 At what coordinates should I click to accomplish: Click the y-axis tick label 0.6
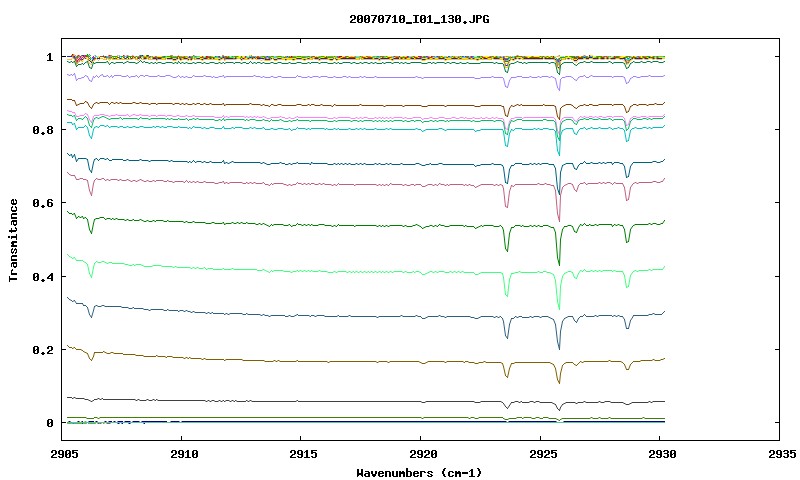tap(43, 203)
